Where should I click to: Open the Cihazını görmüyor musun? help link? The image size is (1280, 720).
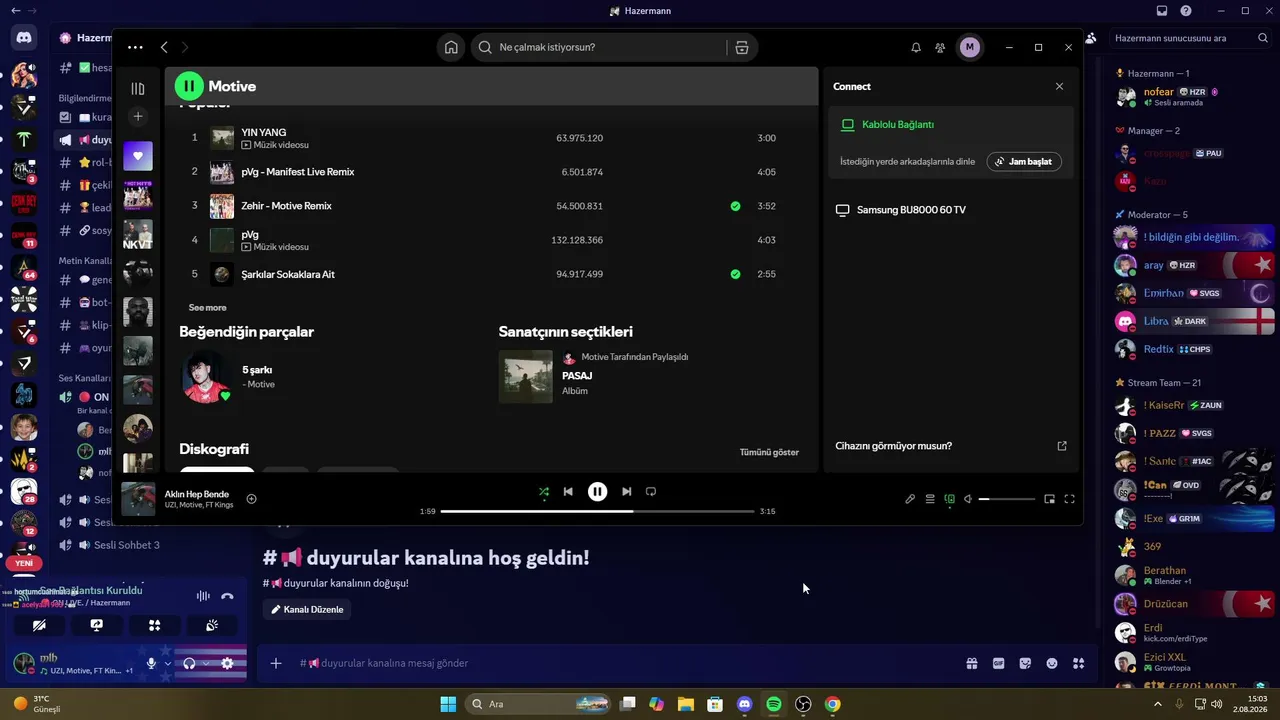click(893, 446)
